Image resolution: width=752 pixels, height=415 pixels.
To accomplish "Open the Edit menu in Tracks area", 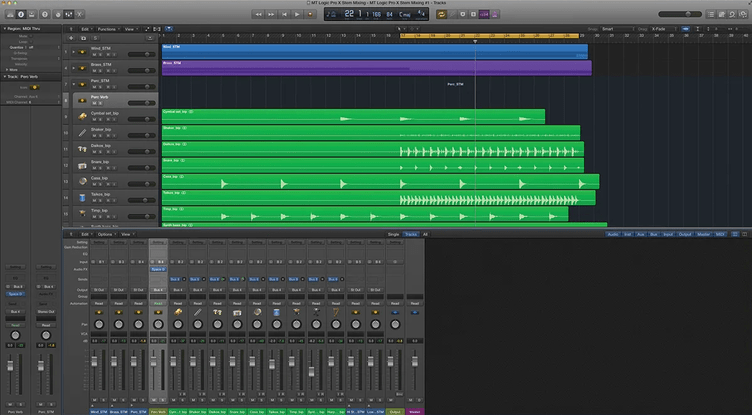I will (86, 29).
